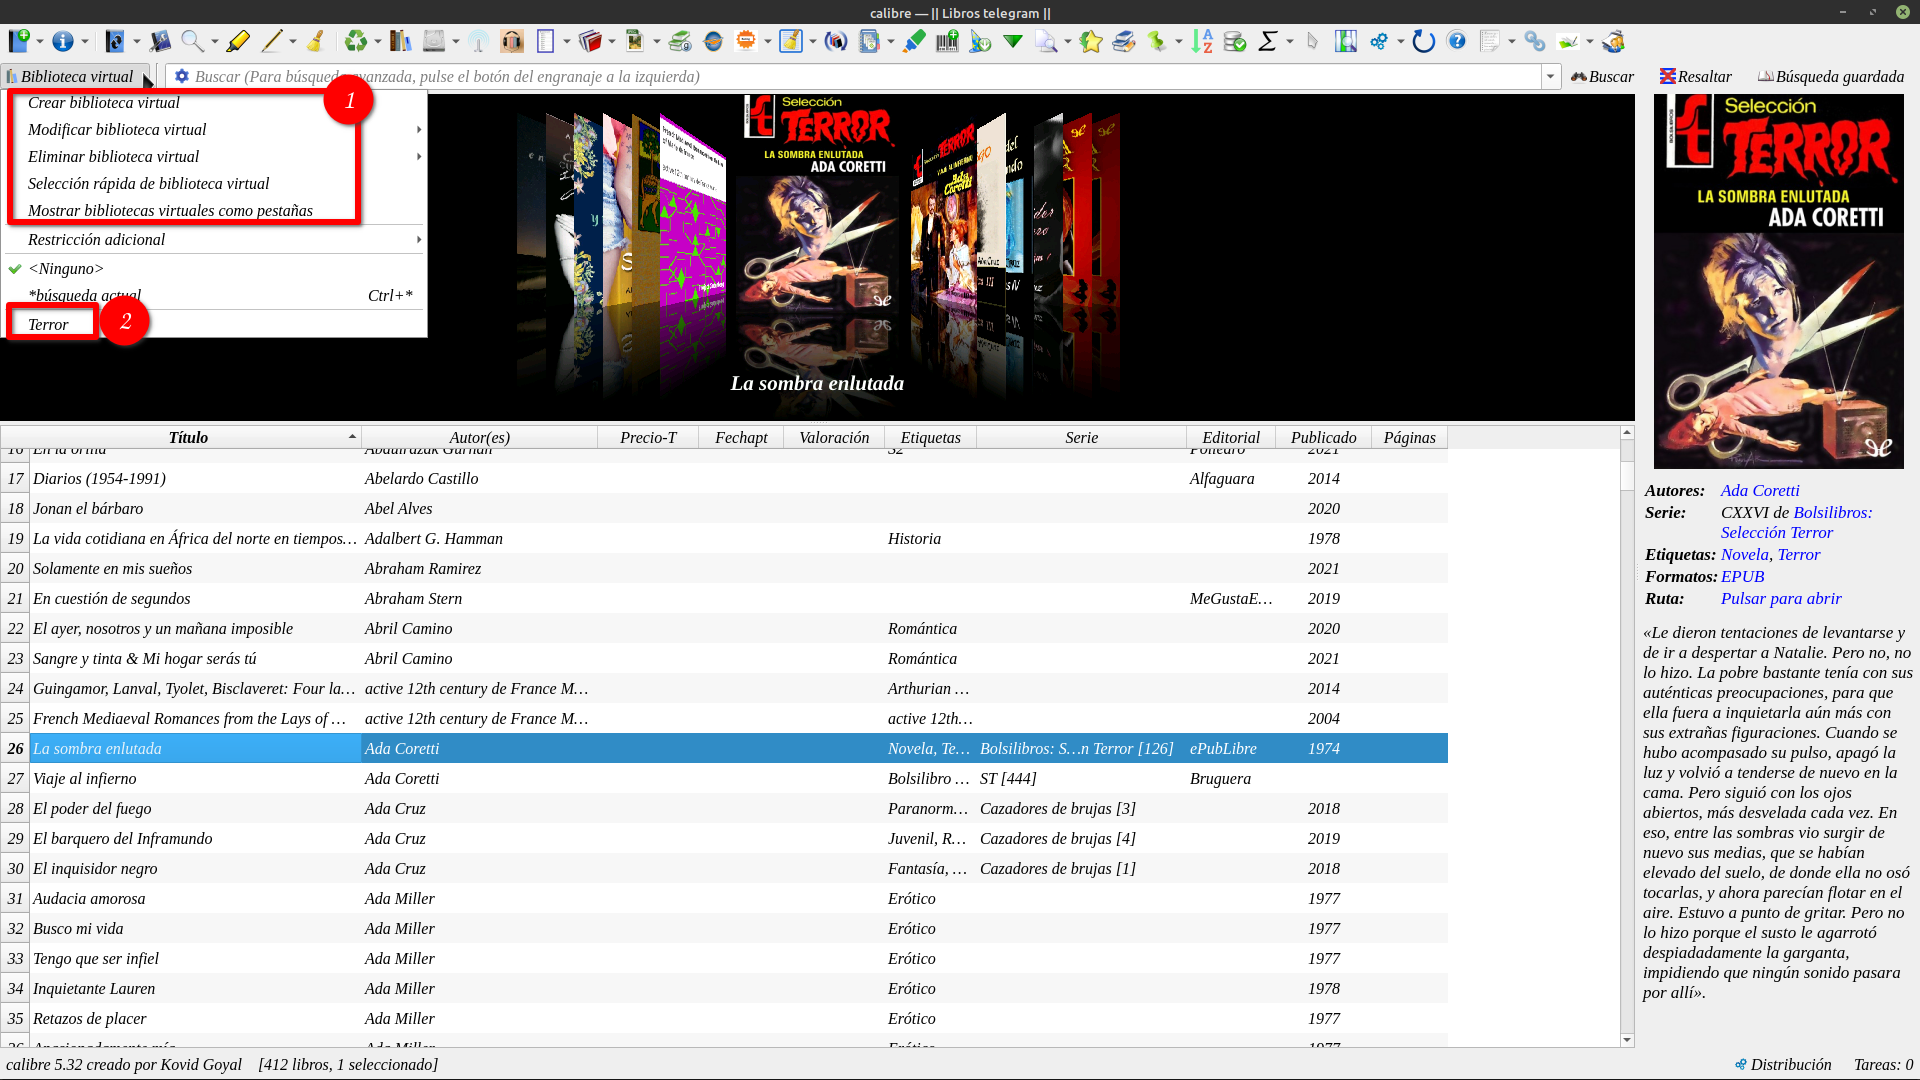The width and height of the screenshot is (1920, 1080).
Task: Toggle Mostrar bibliotecas virtuales como pestañas
Action: click(x=170, y=210)
